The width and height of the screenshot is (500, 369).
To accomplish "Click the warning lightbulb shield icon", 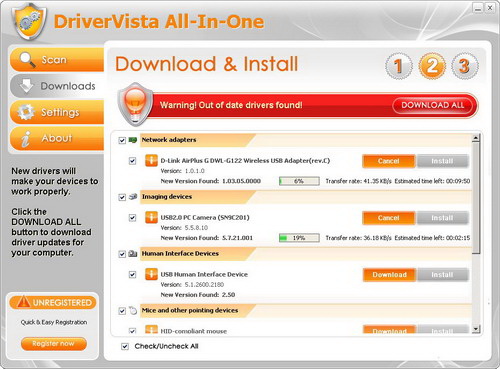I will (135, 104).
